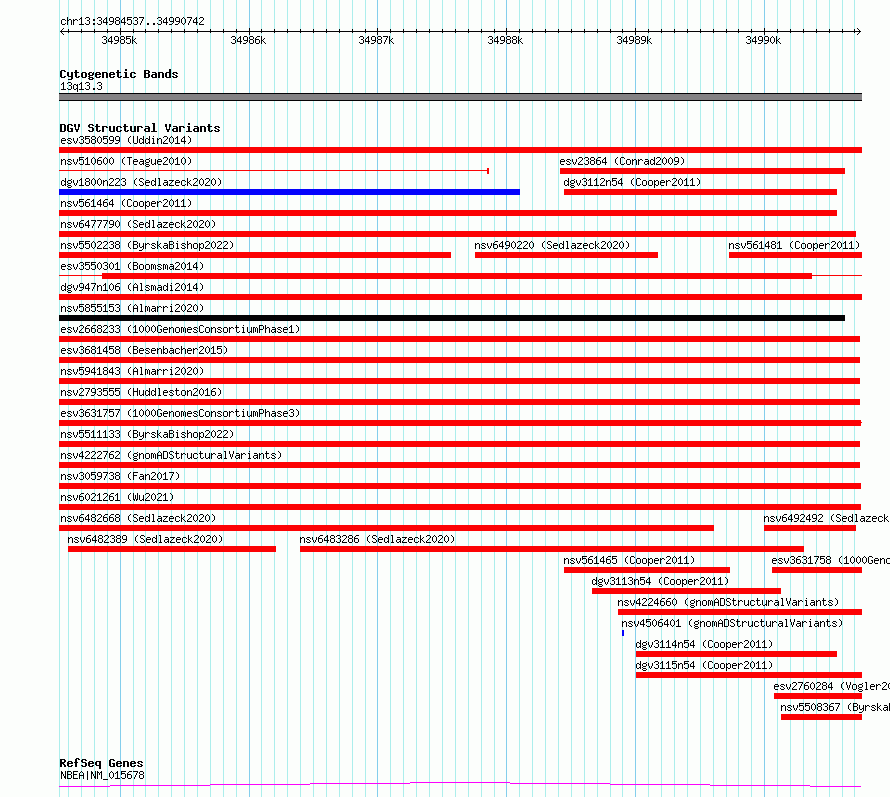Select dgv3114n54 (Cooper2011) label
This screenshot has height=797, width=890.
[704, 644]
